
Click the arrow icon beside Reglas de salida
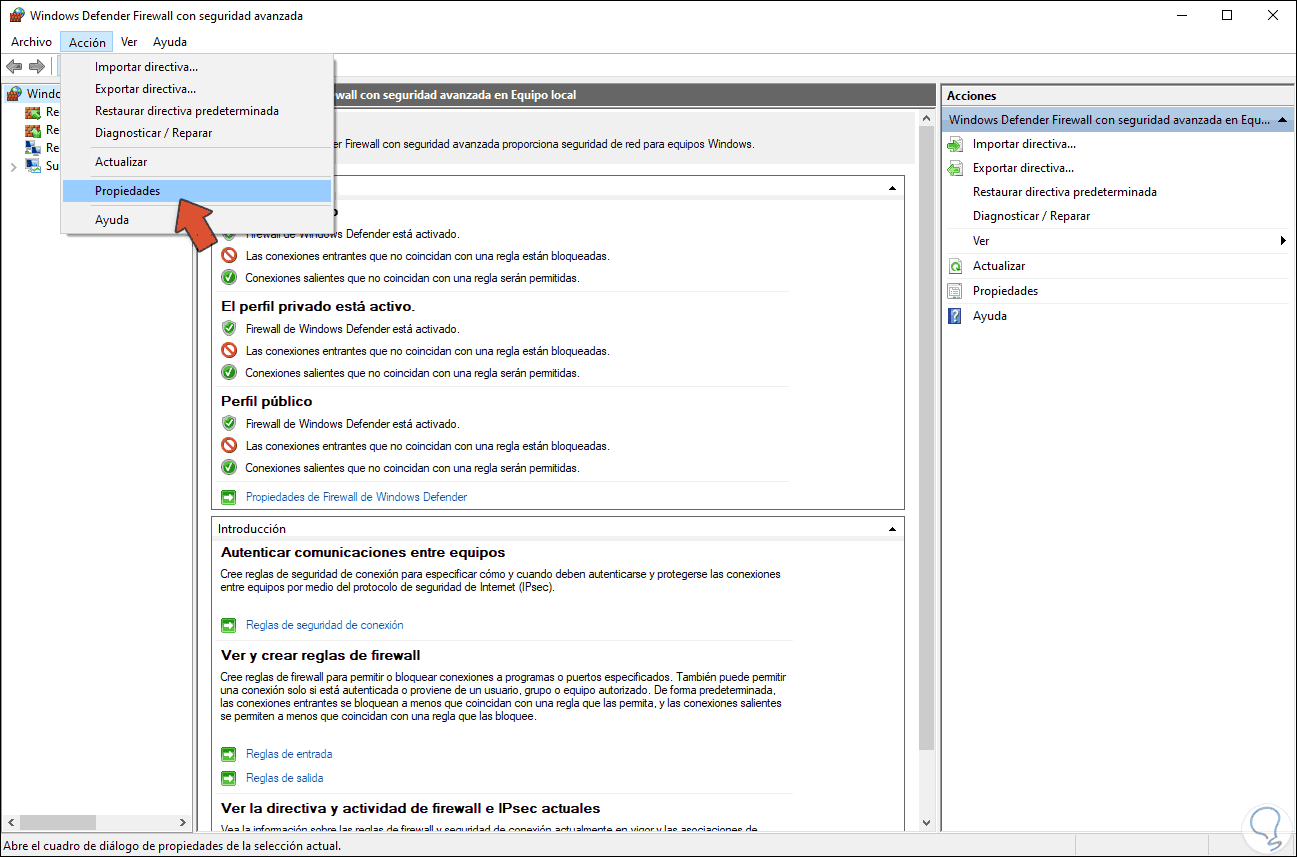[x=228, y=778]
